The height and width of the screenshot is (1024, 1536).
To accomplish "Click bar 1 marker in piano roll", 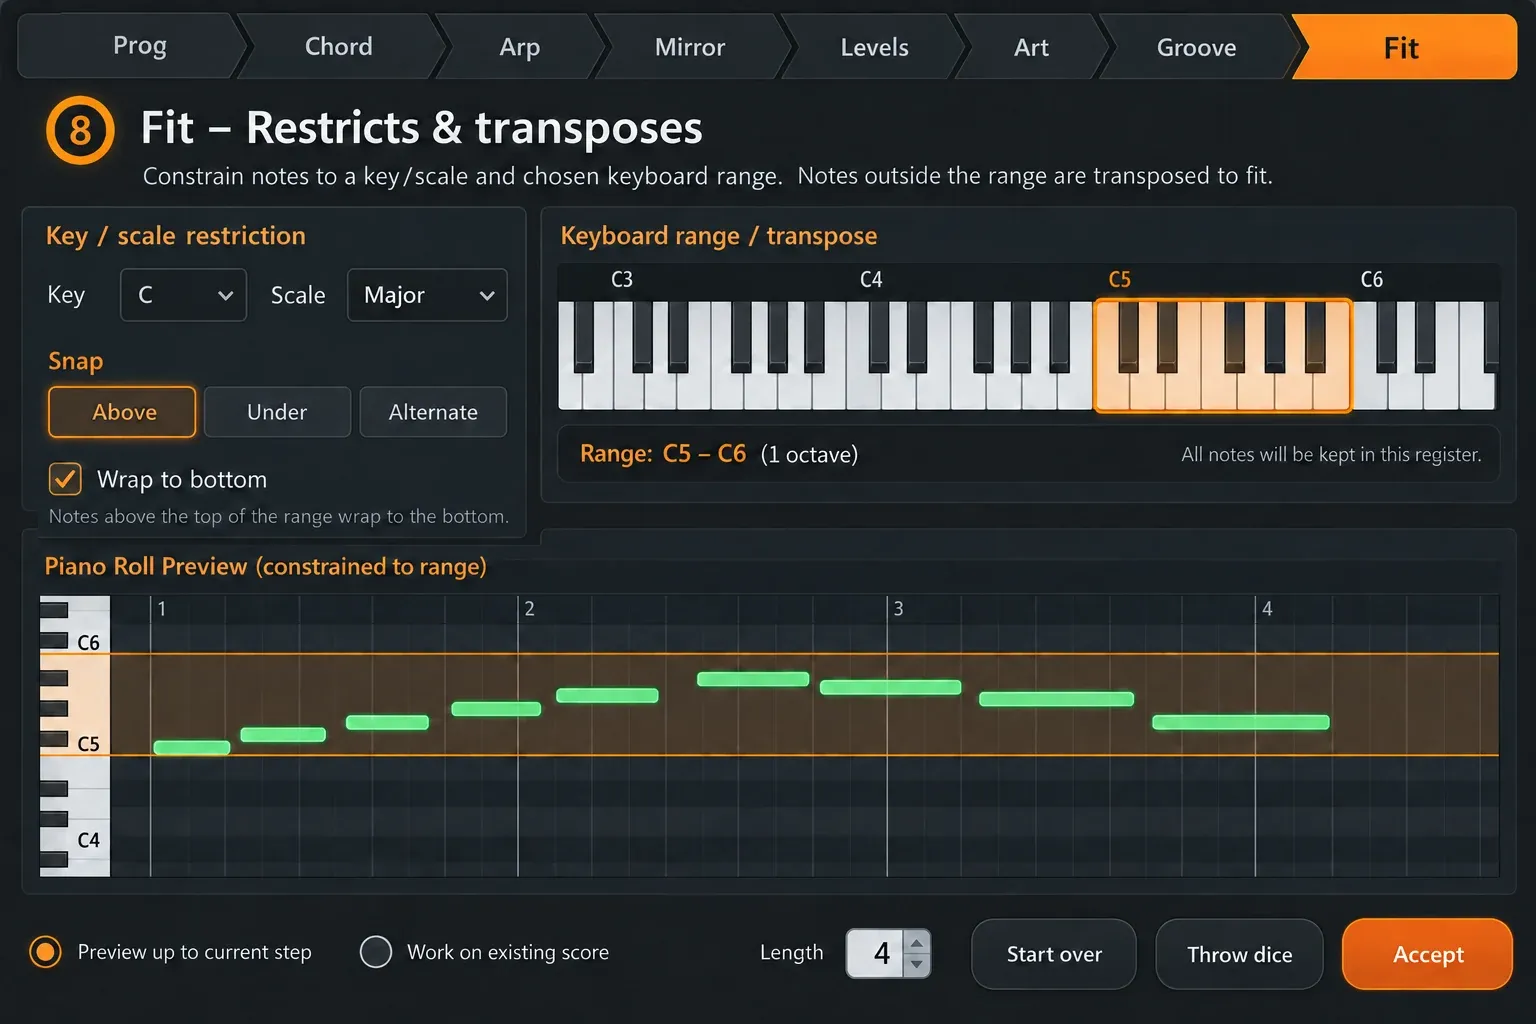I will [162, 608].
